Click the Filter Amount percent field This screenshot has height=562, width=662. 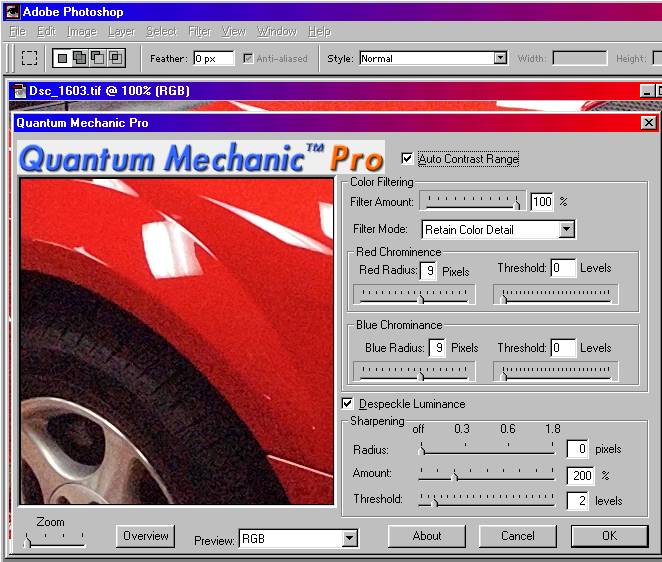542,201
